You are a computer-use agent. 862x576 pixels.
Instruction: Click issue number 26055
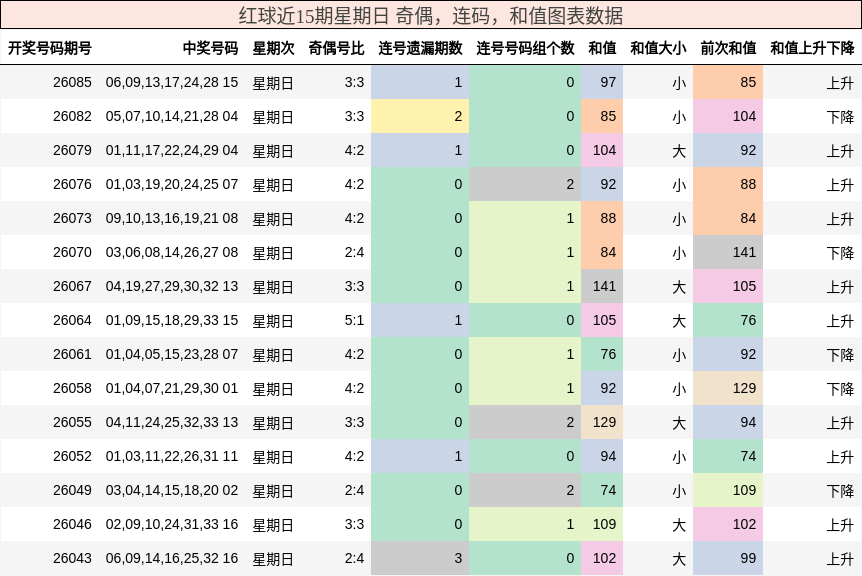[72, 423]
